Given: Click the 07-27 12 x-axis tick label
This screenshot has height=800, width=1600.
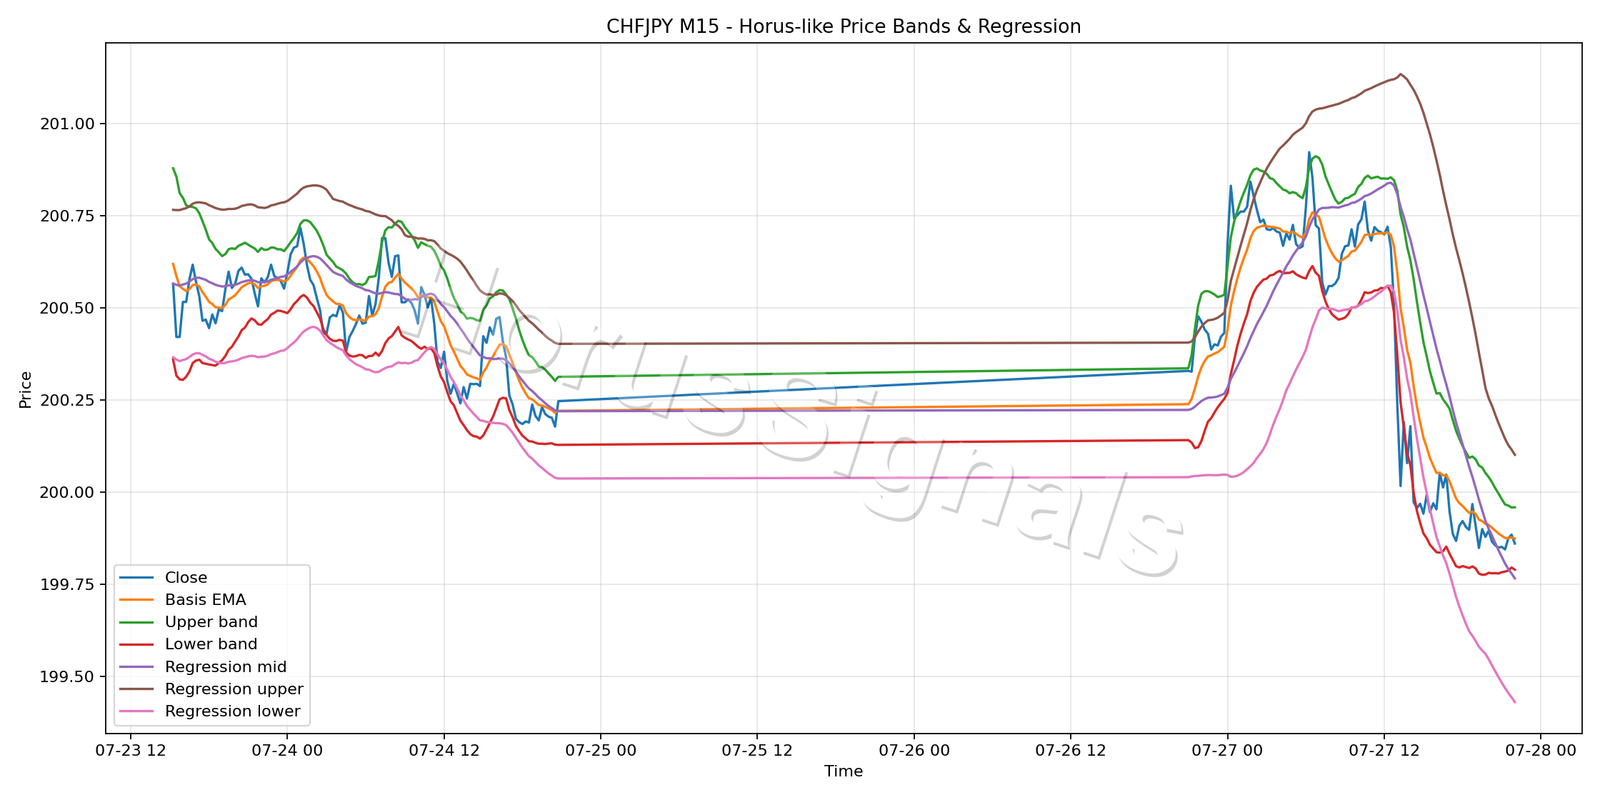Looking at the screenshot, I should coord(1384,750).
